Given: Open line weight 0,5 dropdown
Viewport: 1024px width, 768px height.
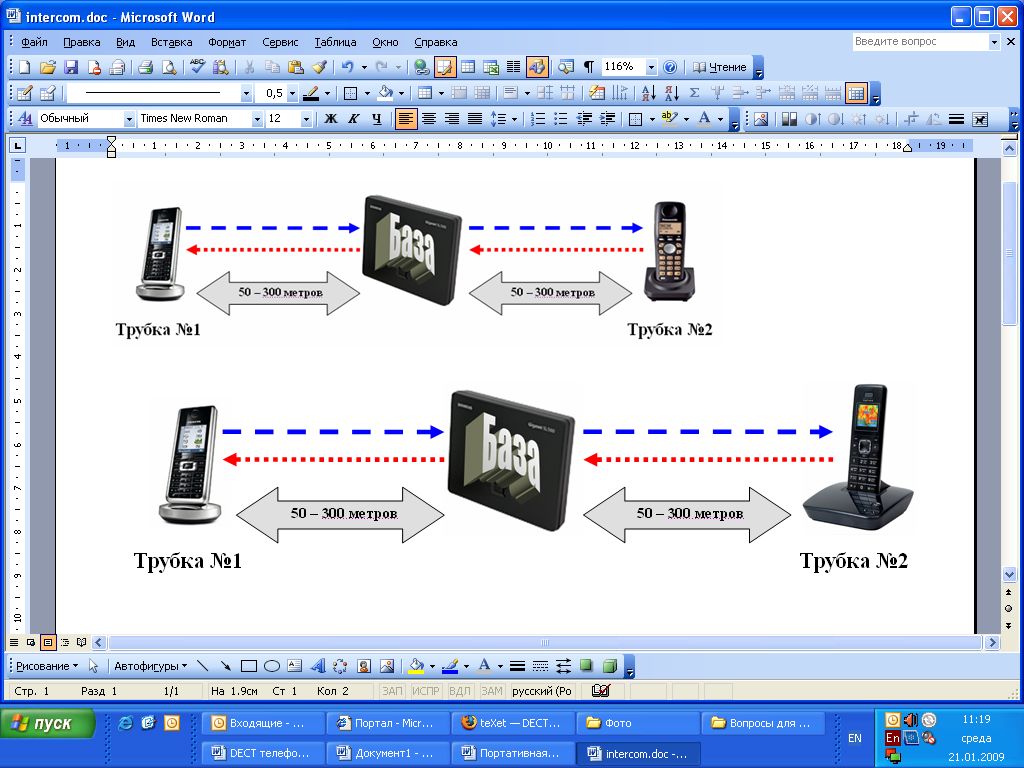Looking at the screenshot, I should (292, 93).
